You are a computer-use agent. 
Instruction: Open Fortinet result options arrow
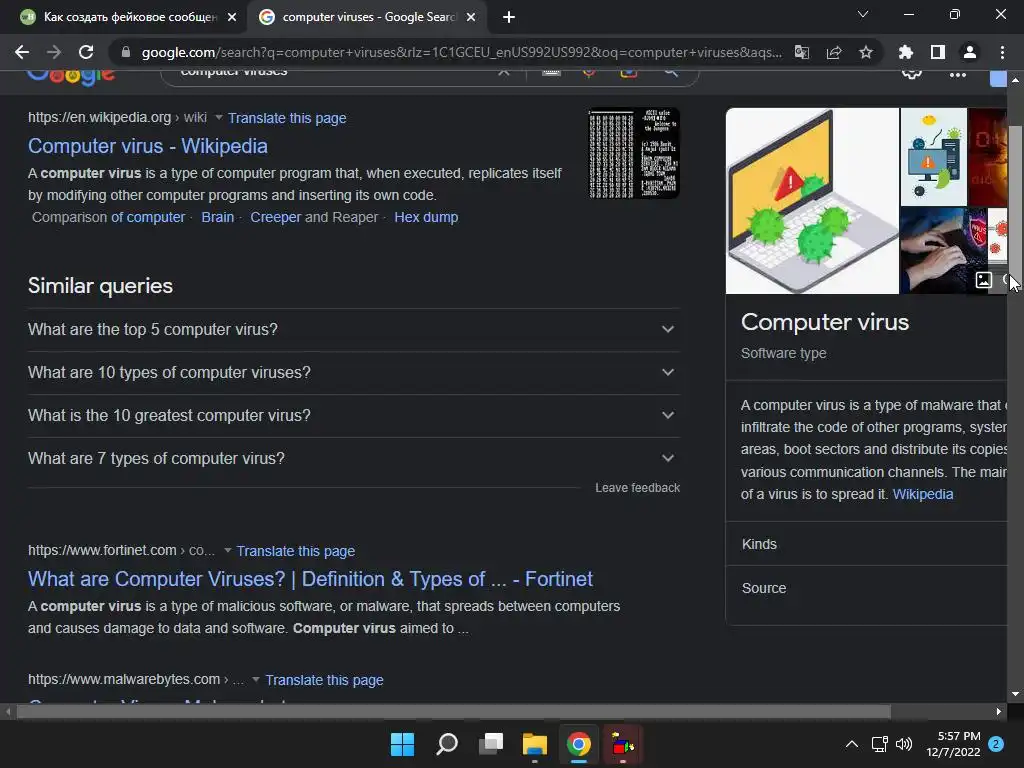[x=227, y=551]
